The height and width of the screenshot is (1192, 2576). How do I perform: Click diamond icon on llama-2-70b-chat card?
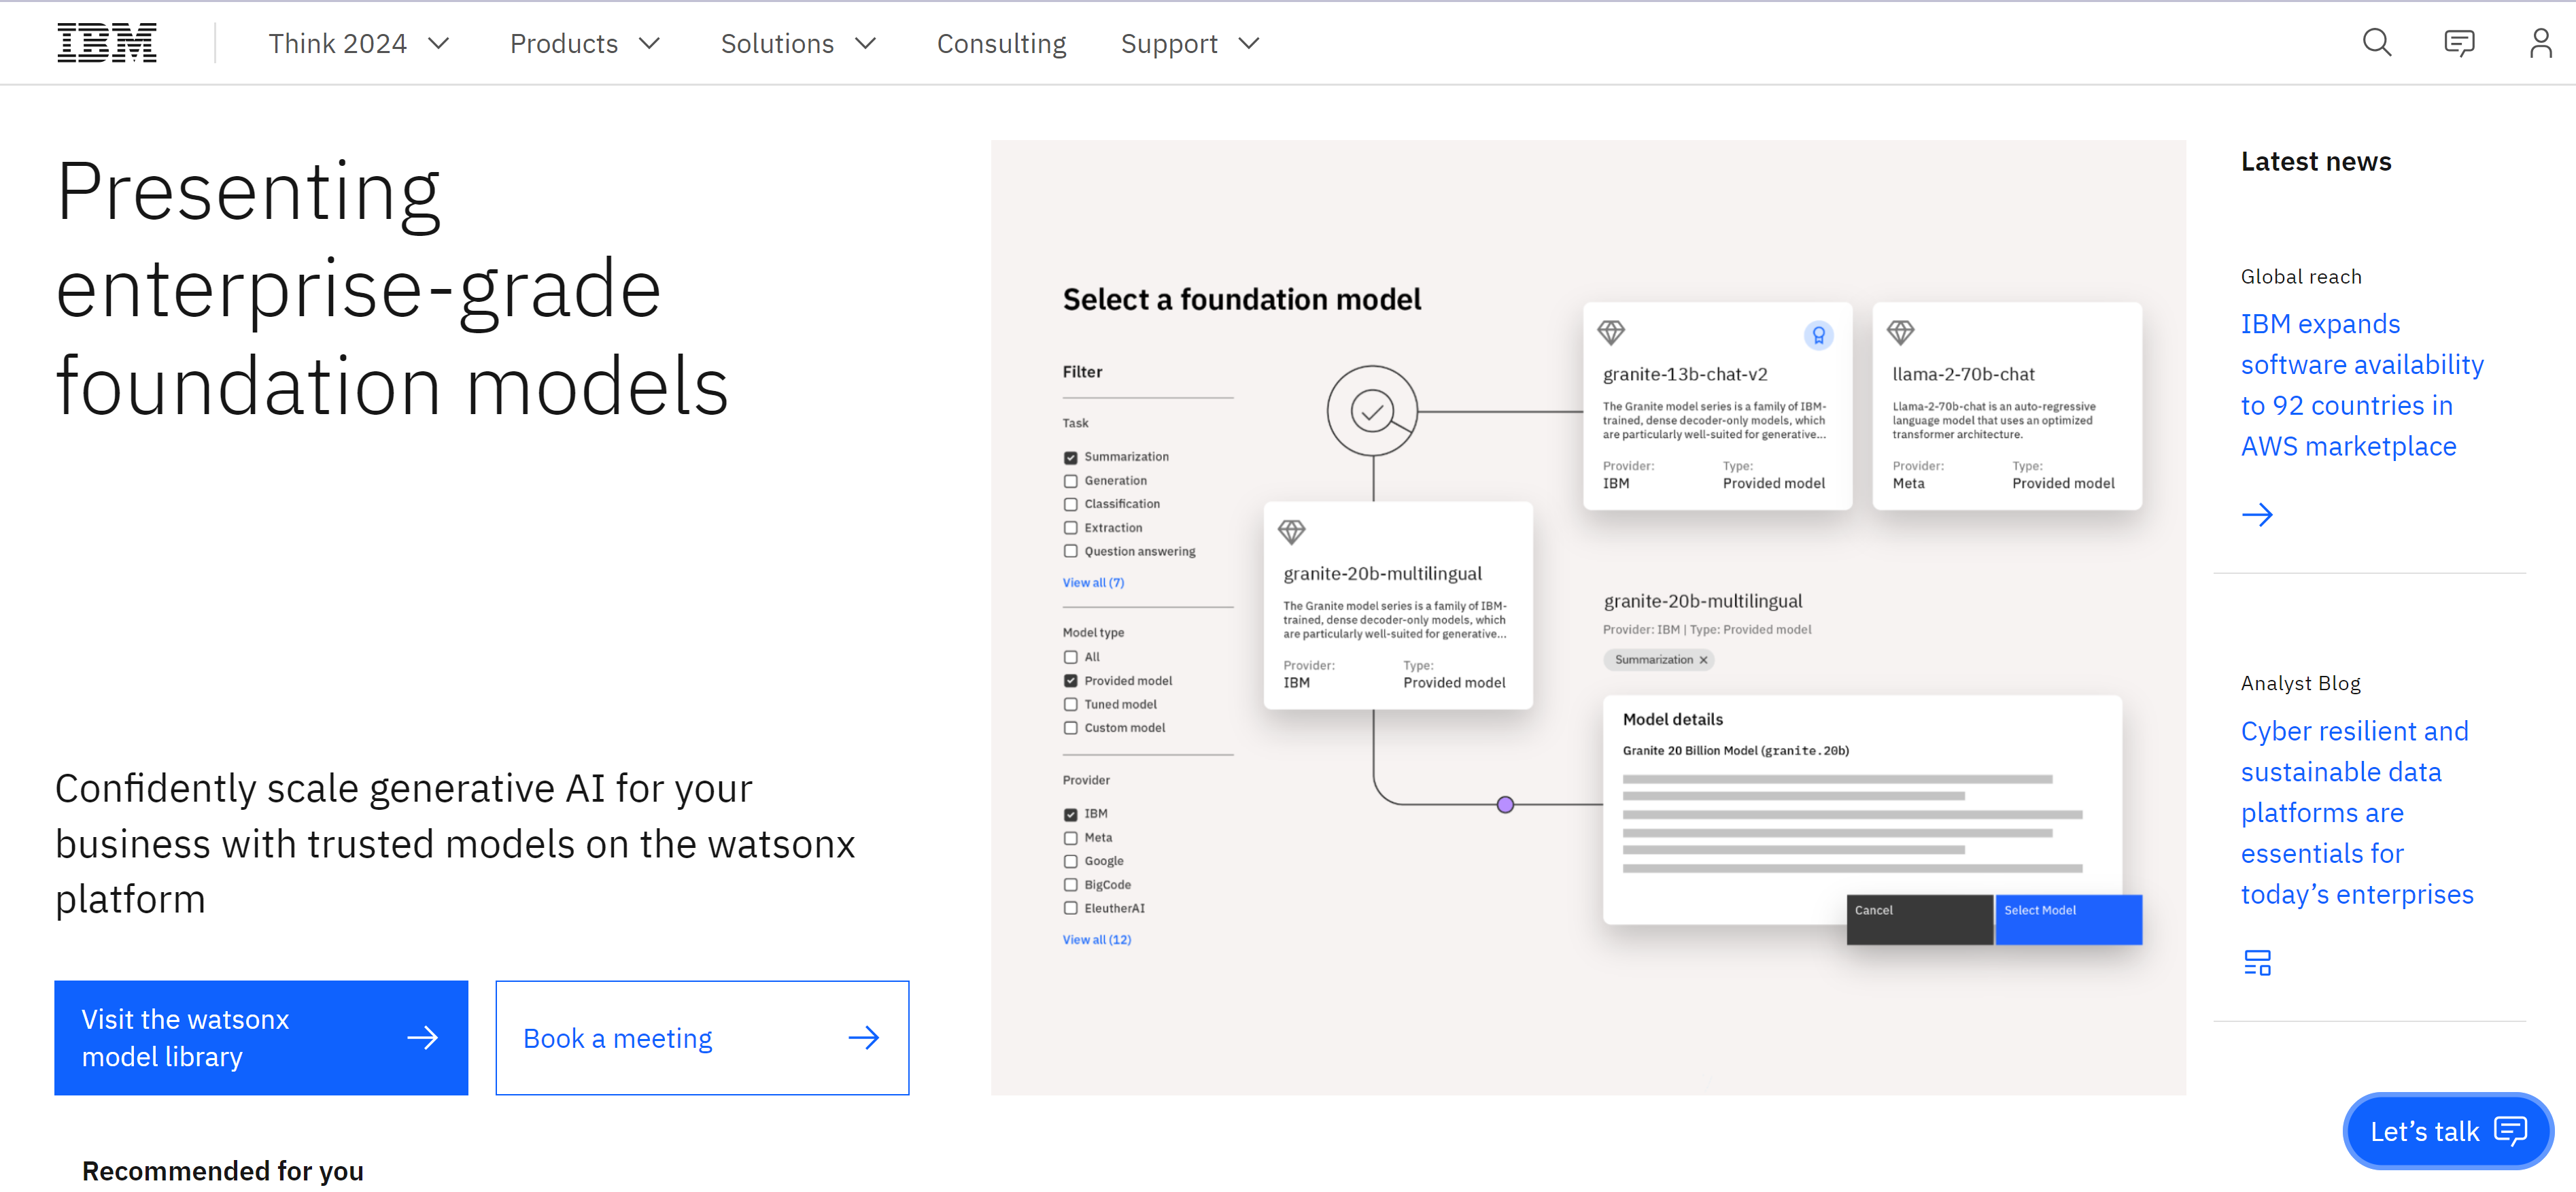(x=1900, y=332)
